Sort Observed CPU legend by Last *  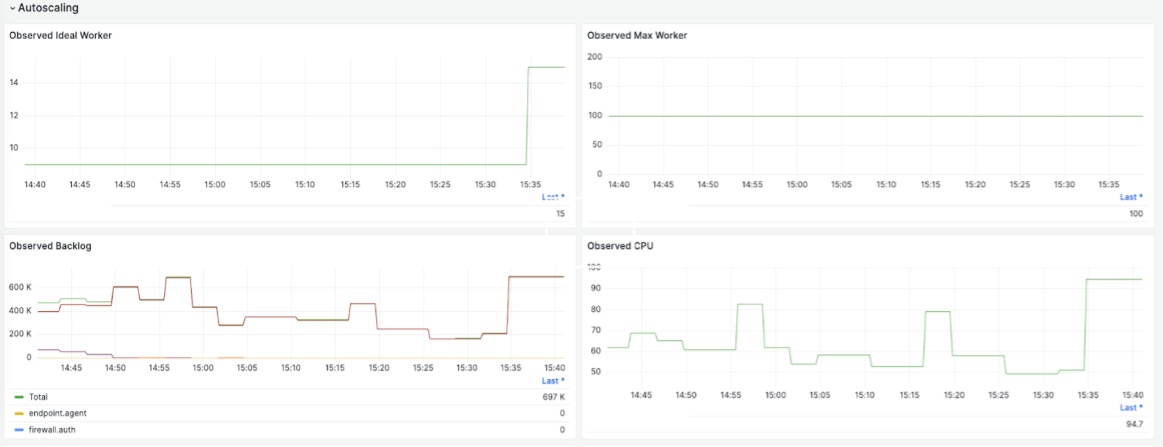[x=1131, y=408]
